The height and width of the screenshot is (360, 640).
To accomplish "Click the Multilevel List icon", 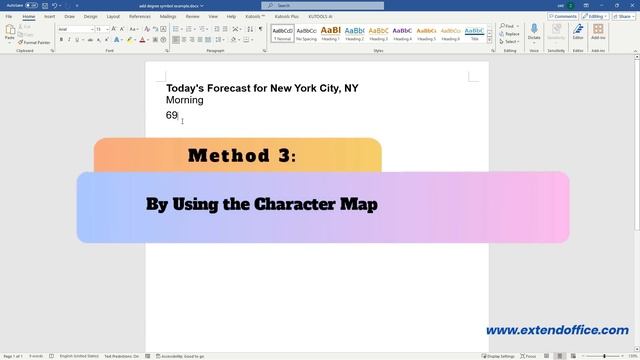I will coord(202,29).
